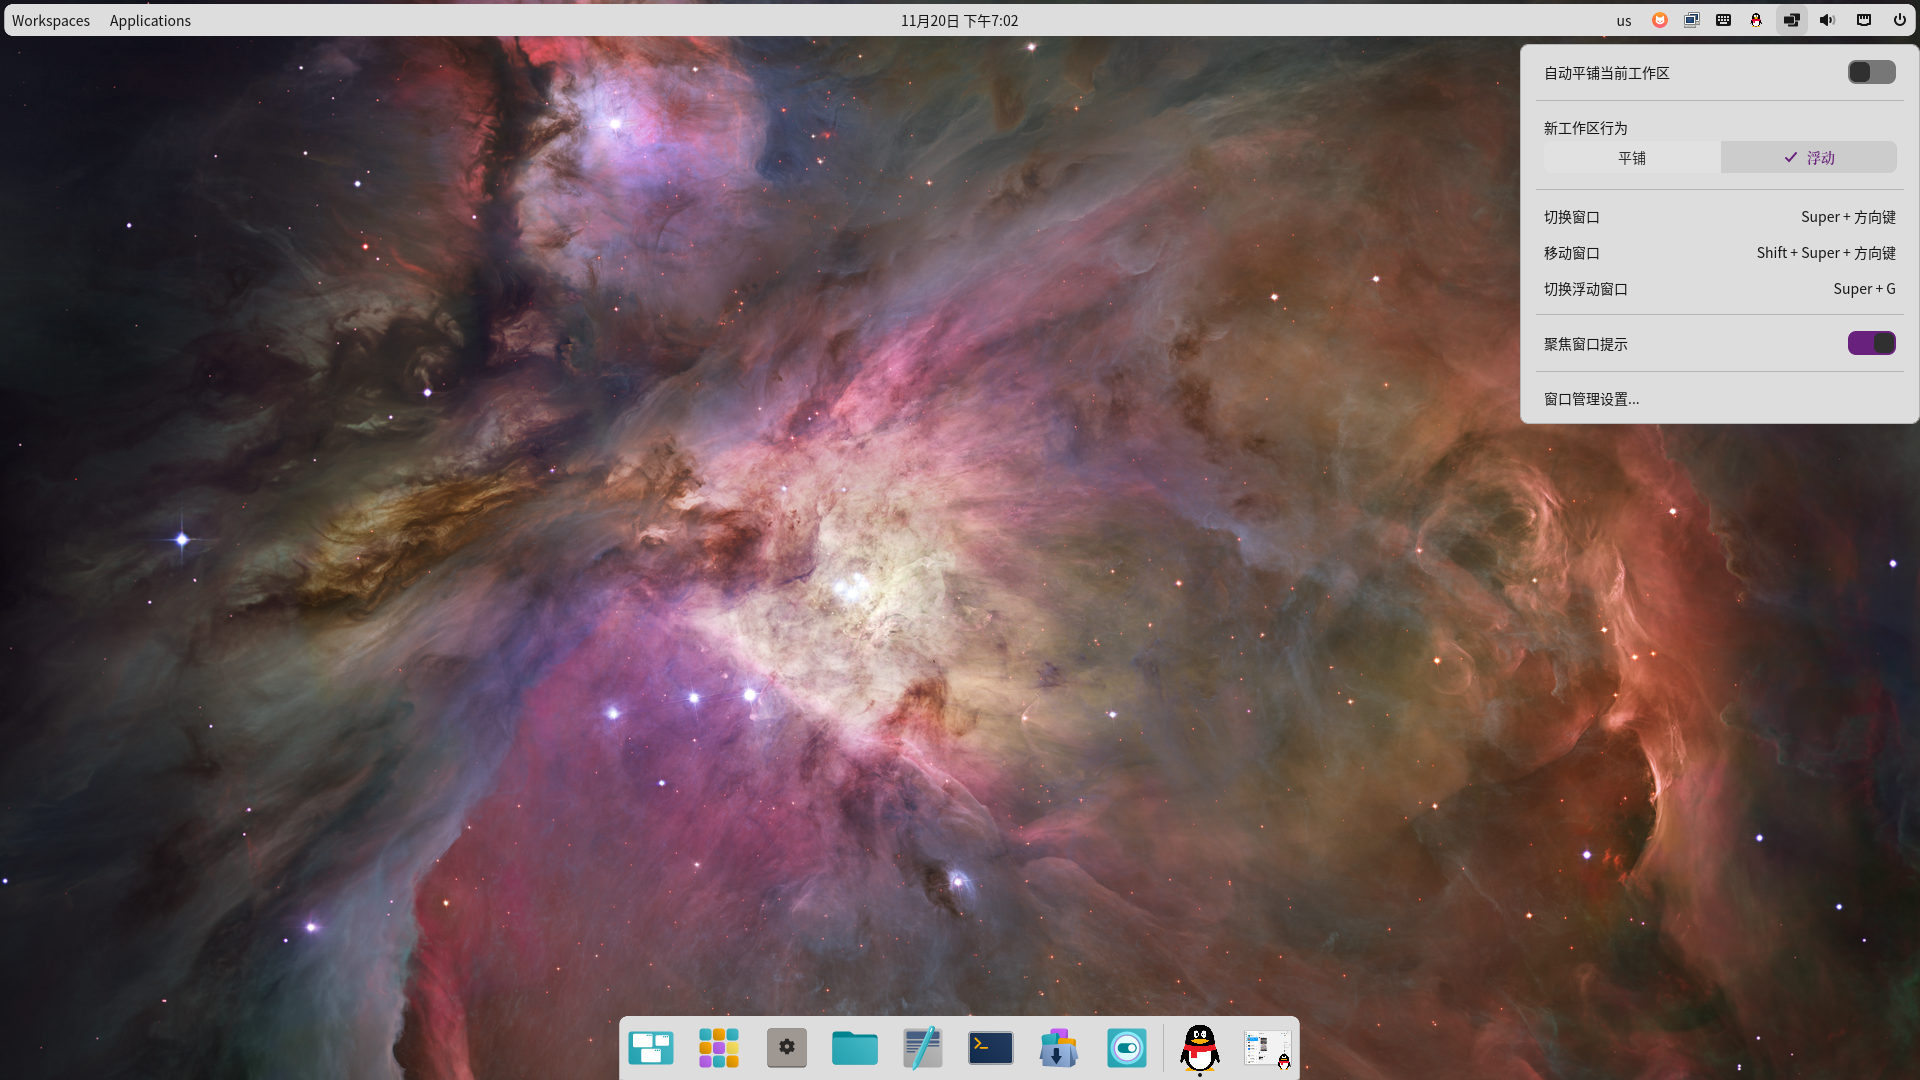Open the workspaces overview dock icon

(650, 1048)
